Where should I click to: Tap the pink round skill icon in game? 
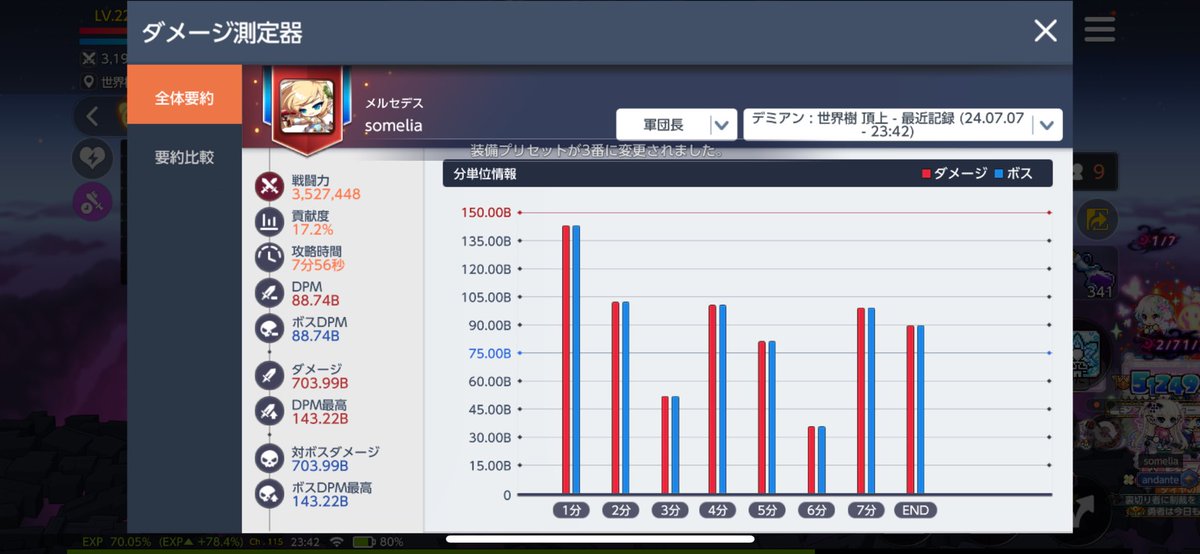91,203
